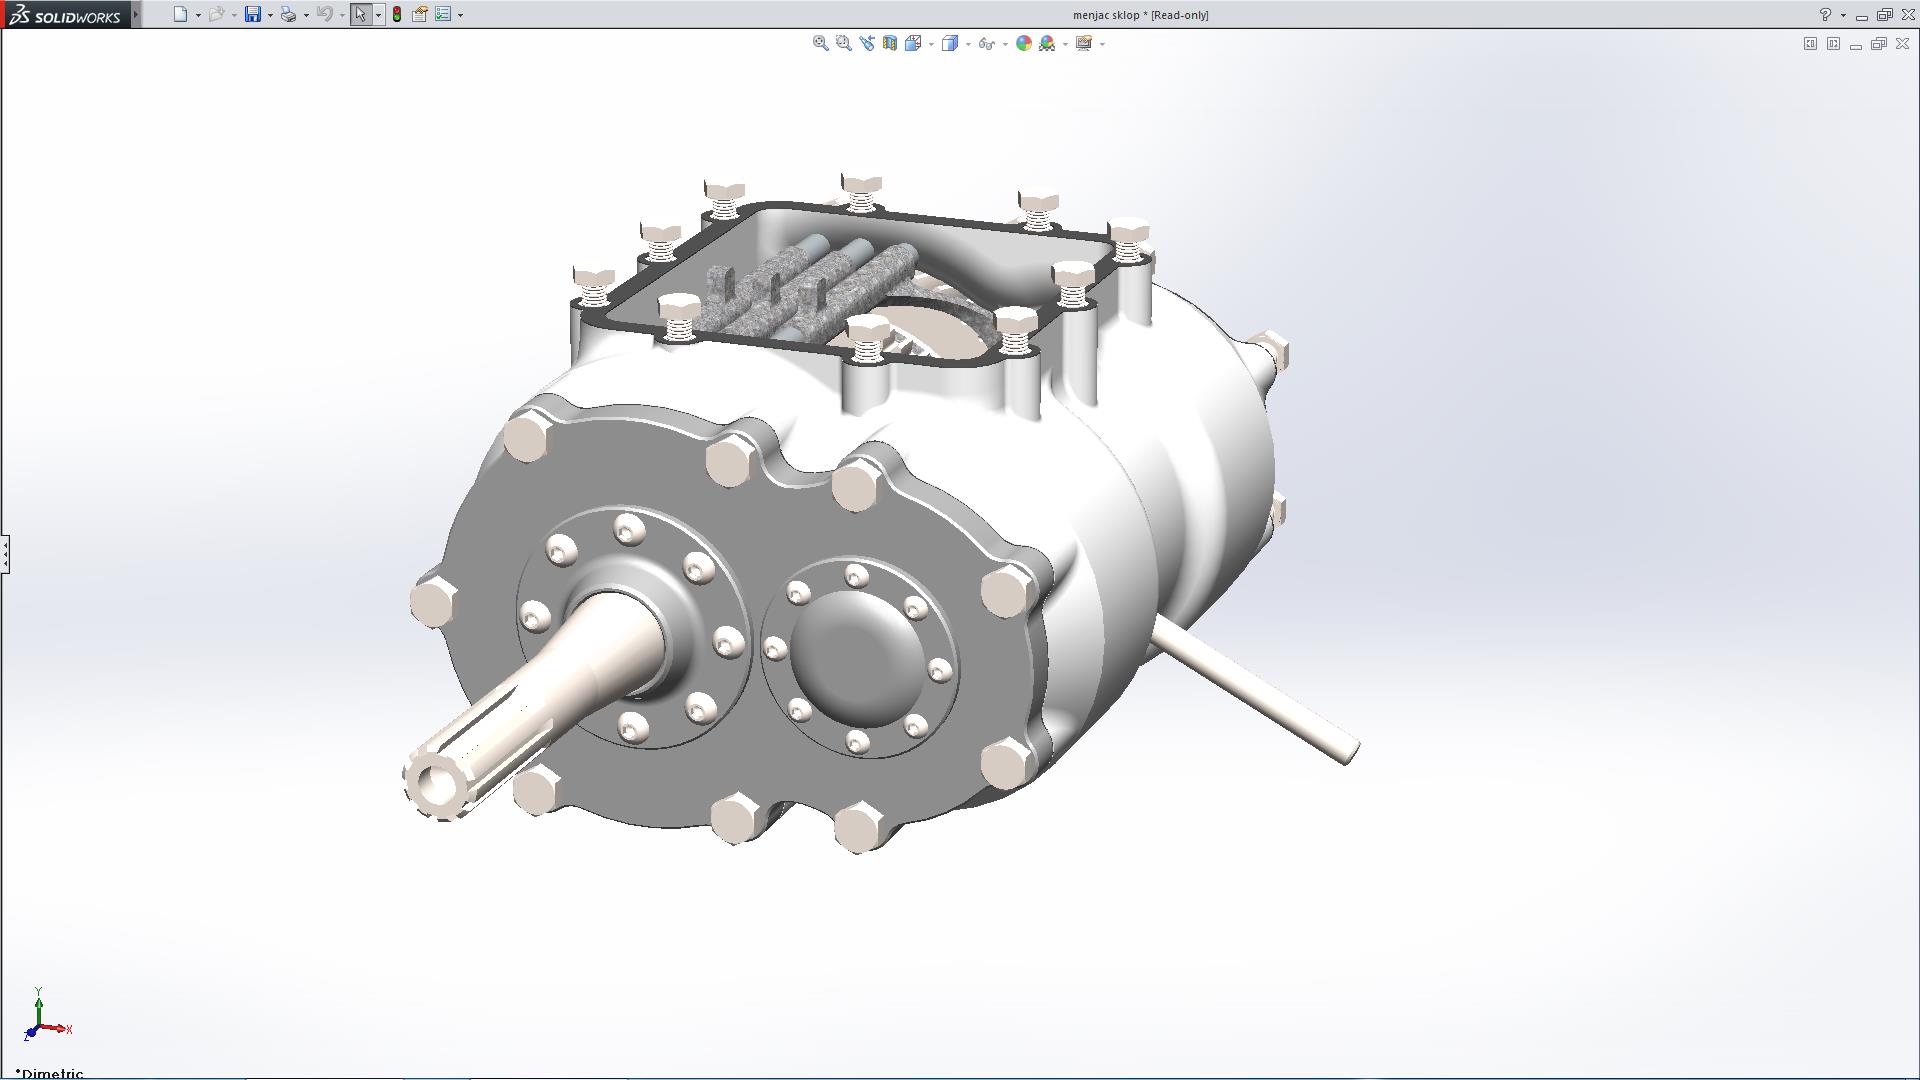Image resolution: width=1920 pixels, height=1080 pixels.
Task: Expand the View Settings monitor dropdown arrow
Action: [x=1102, y=44]
